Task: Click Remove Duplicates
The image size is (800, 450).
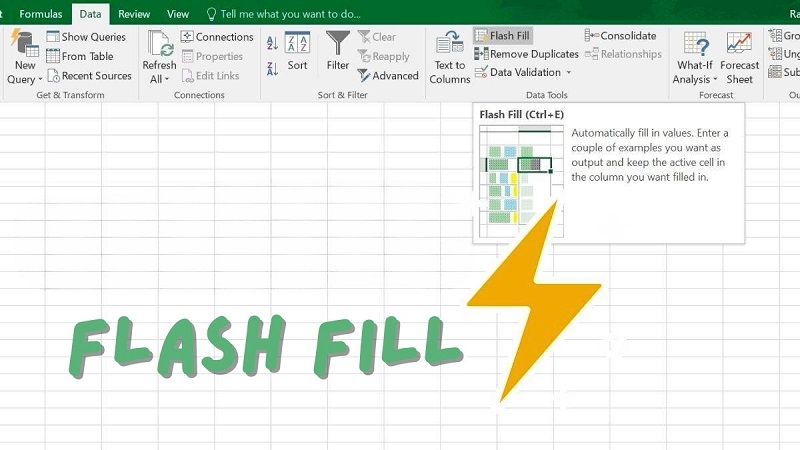Action: coord(525,54)
